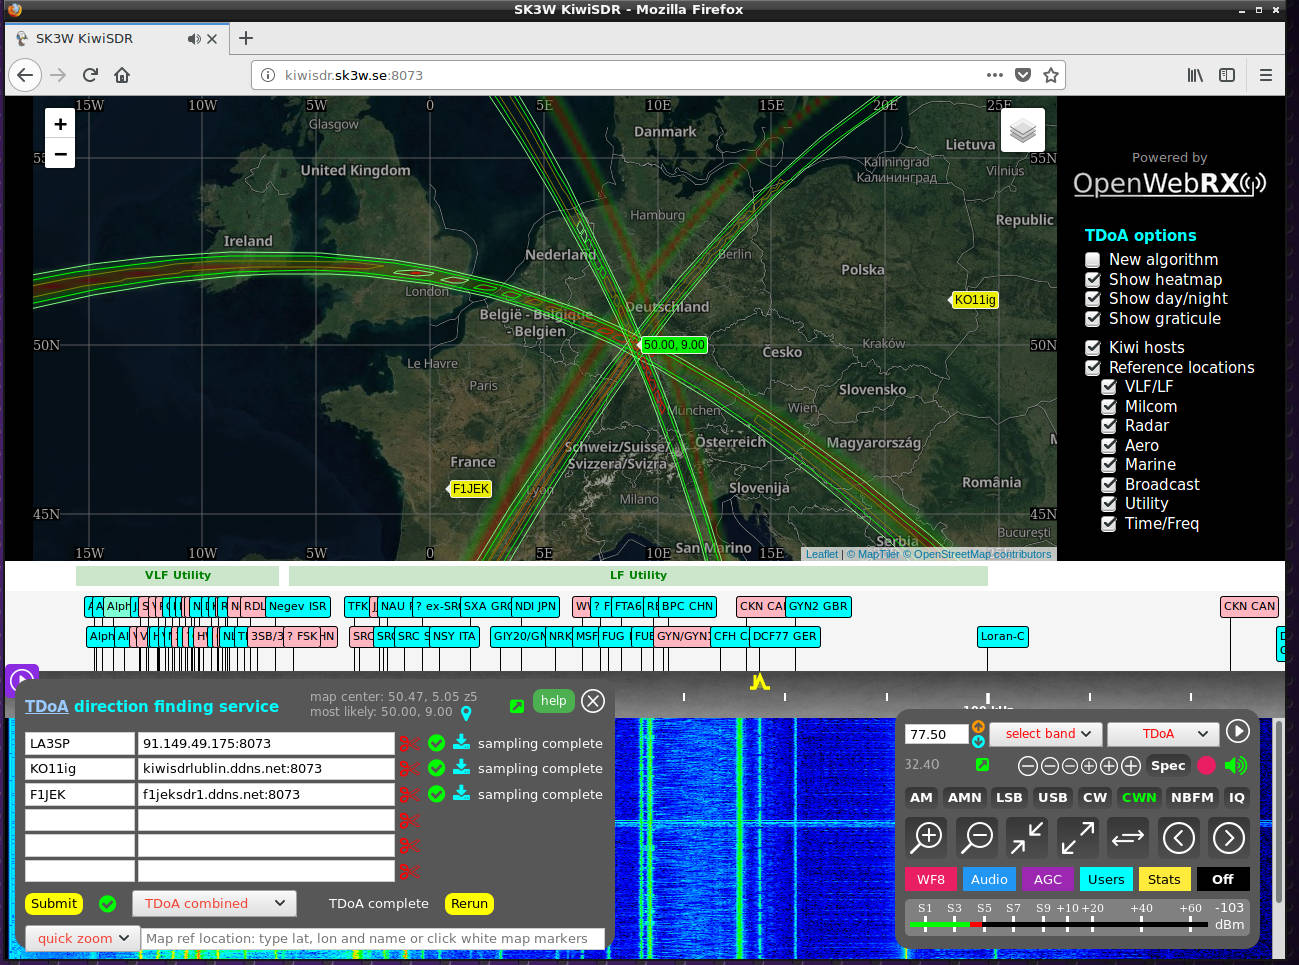Click the most likely position marker icon
Image resolution: width=1299 pixels, height=965 pixels.
466,713
